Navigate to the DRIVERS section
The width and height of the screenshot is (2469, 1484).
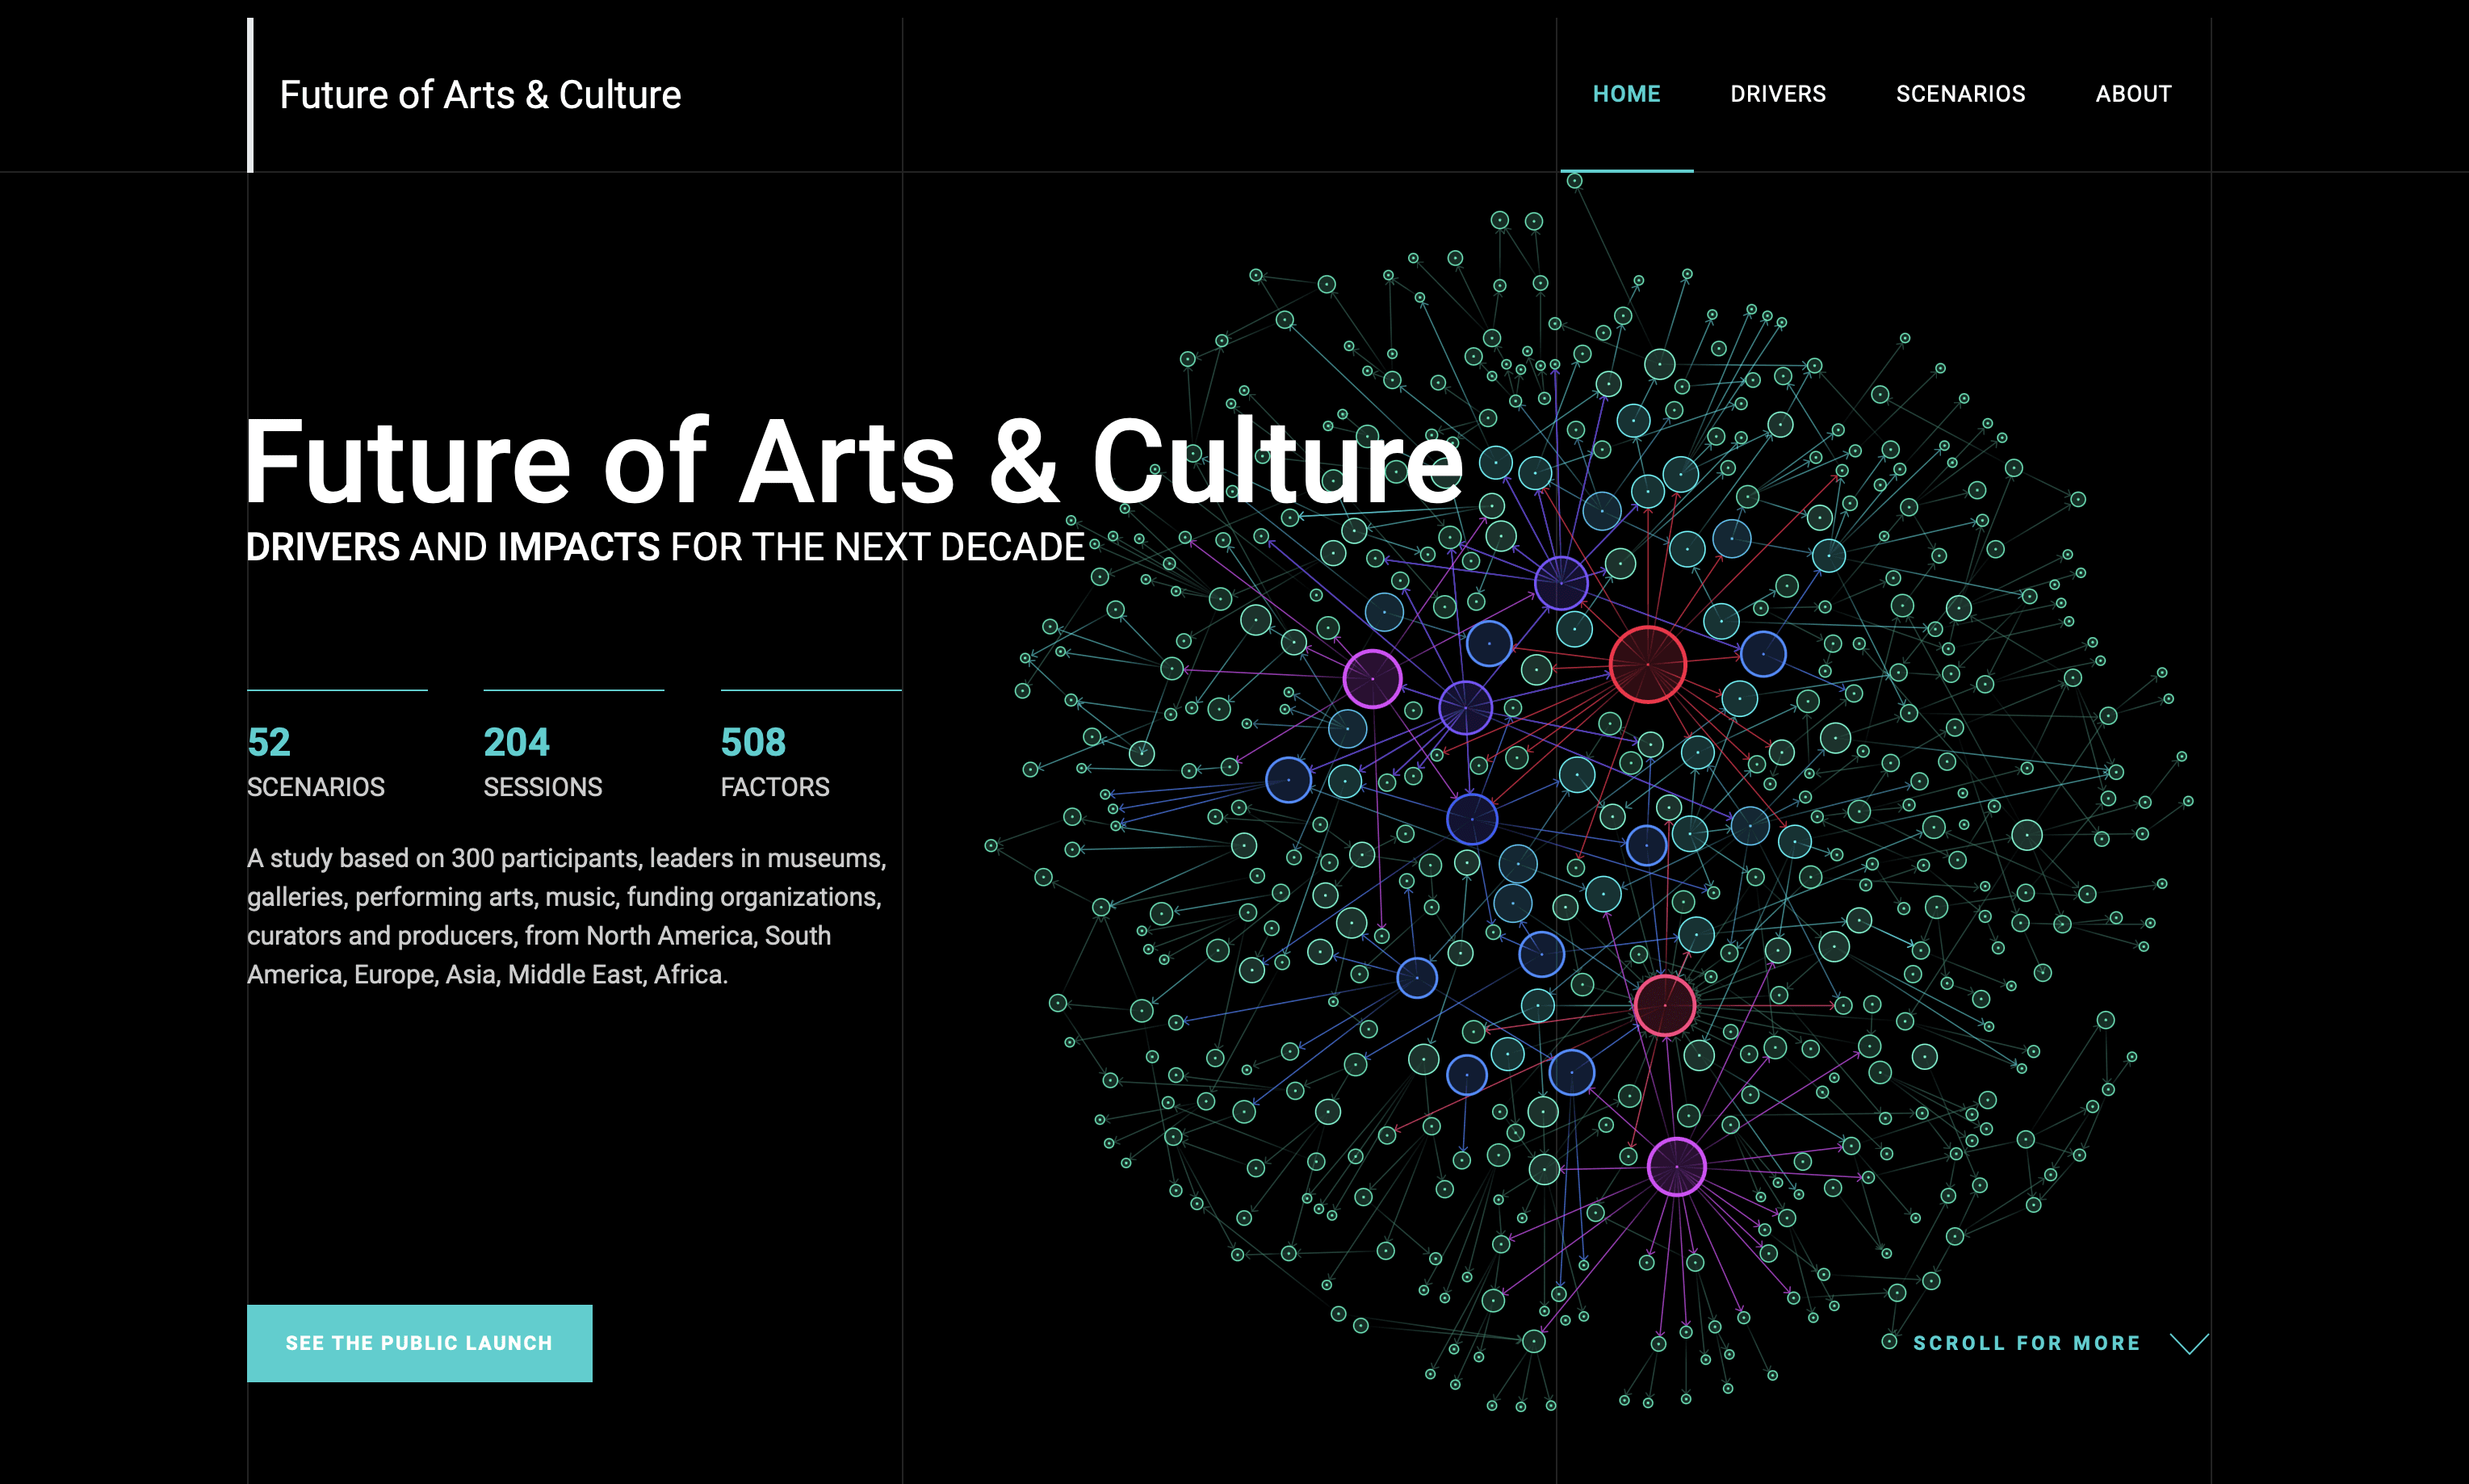click(1778, 93)
